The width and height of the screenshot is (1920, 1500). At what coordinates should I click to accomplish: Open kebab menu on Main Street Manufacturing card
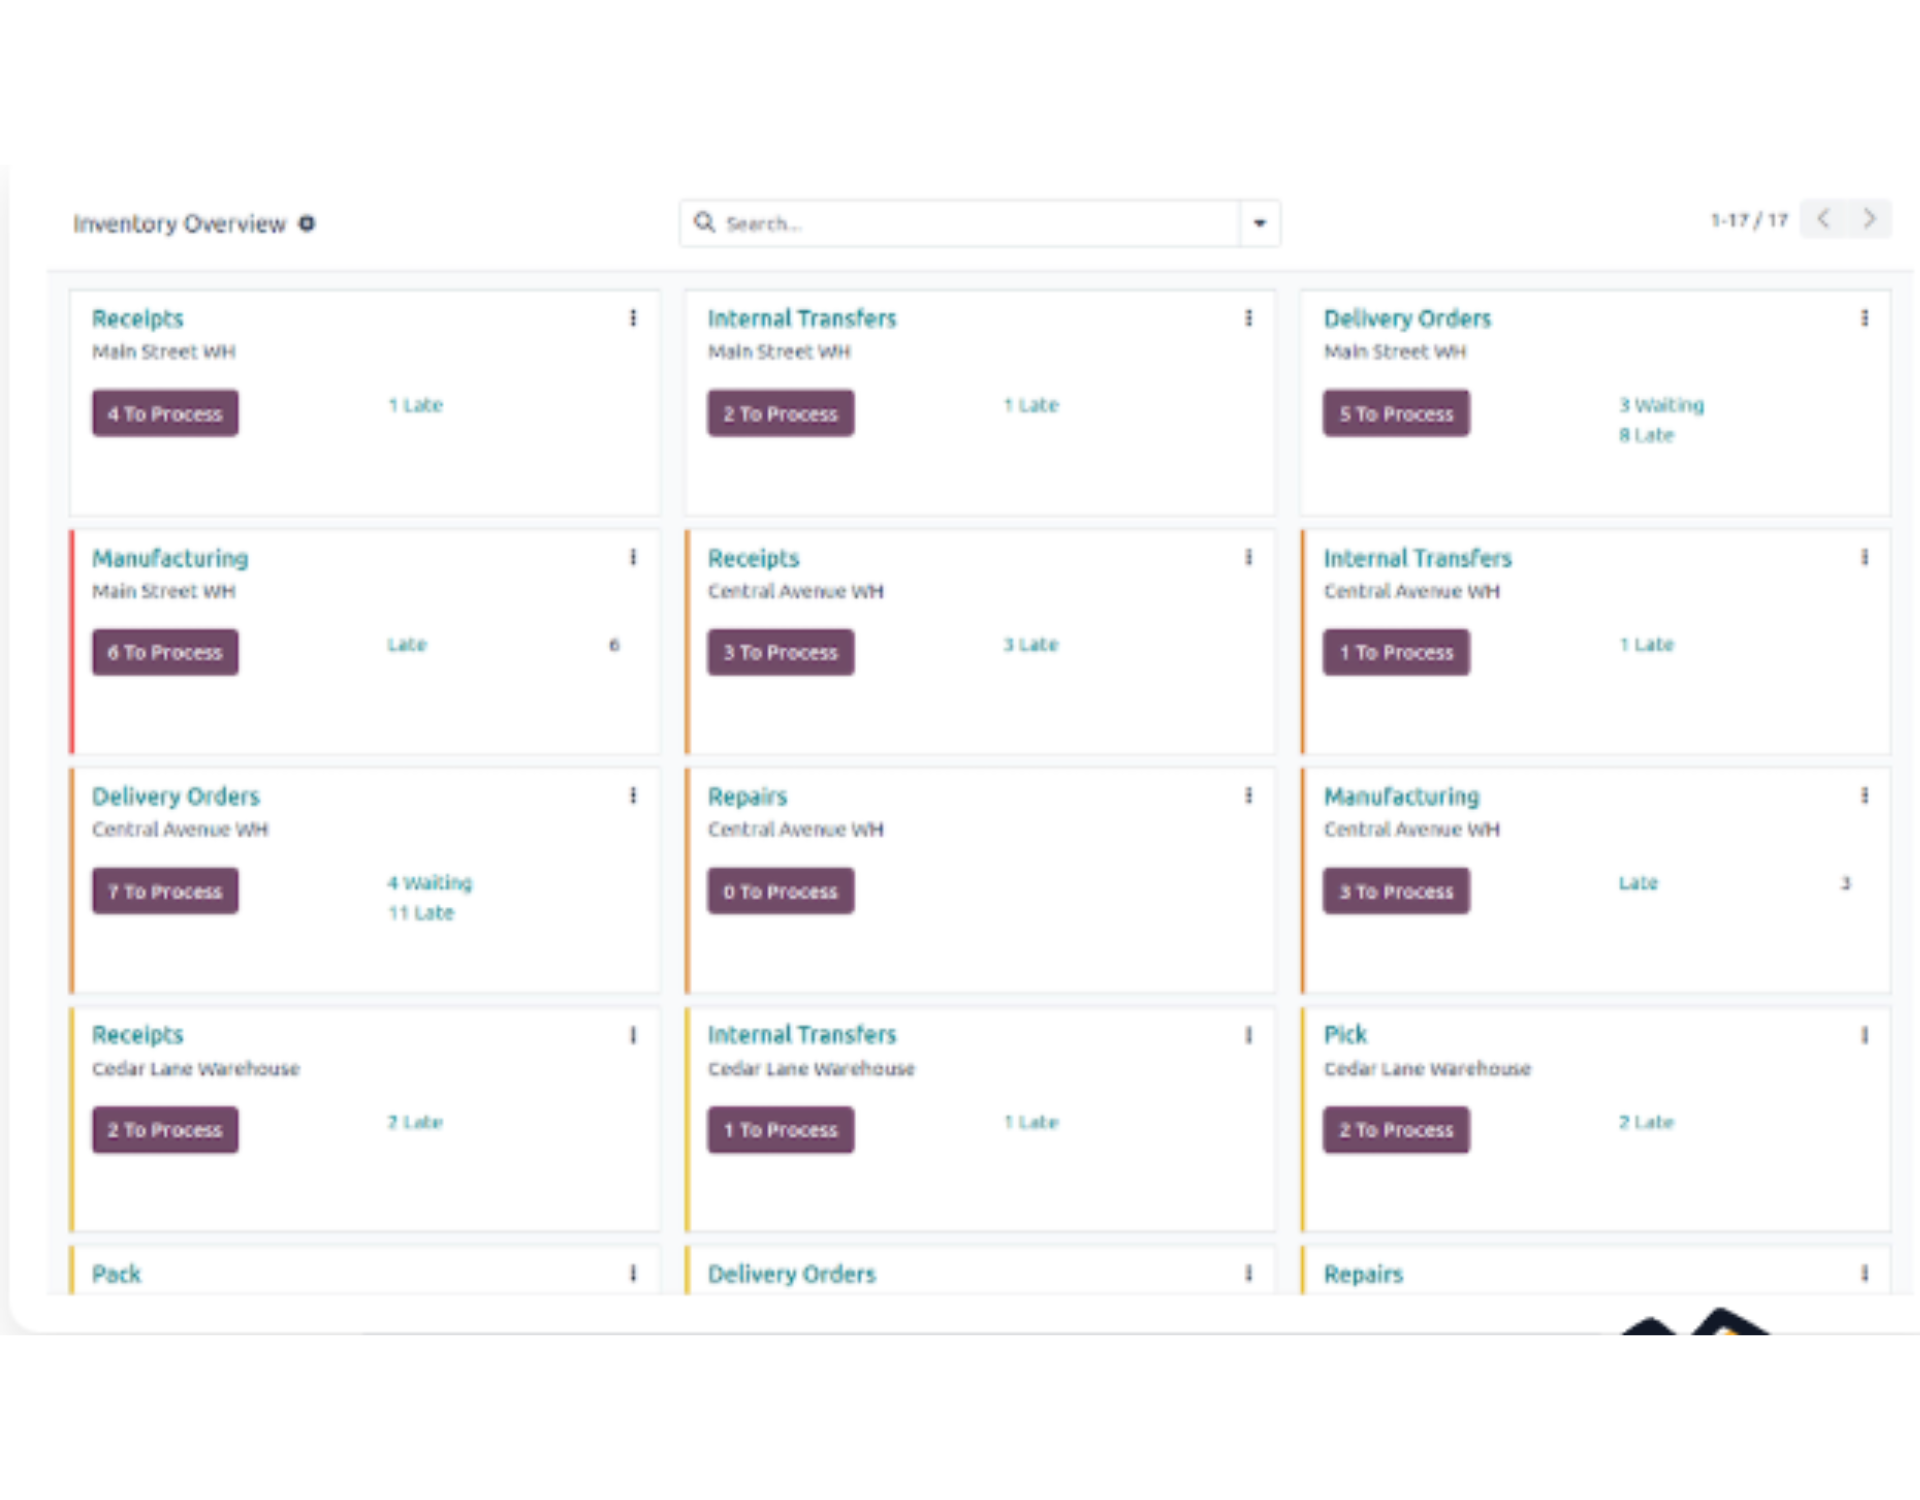[x=633, y=557]
